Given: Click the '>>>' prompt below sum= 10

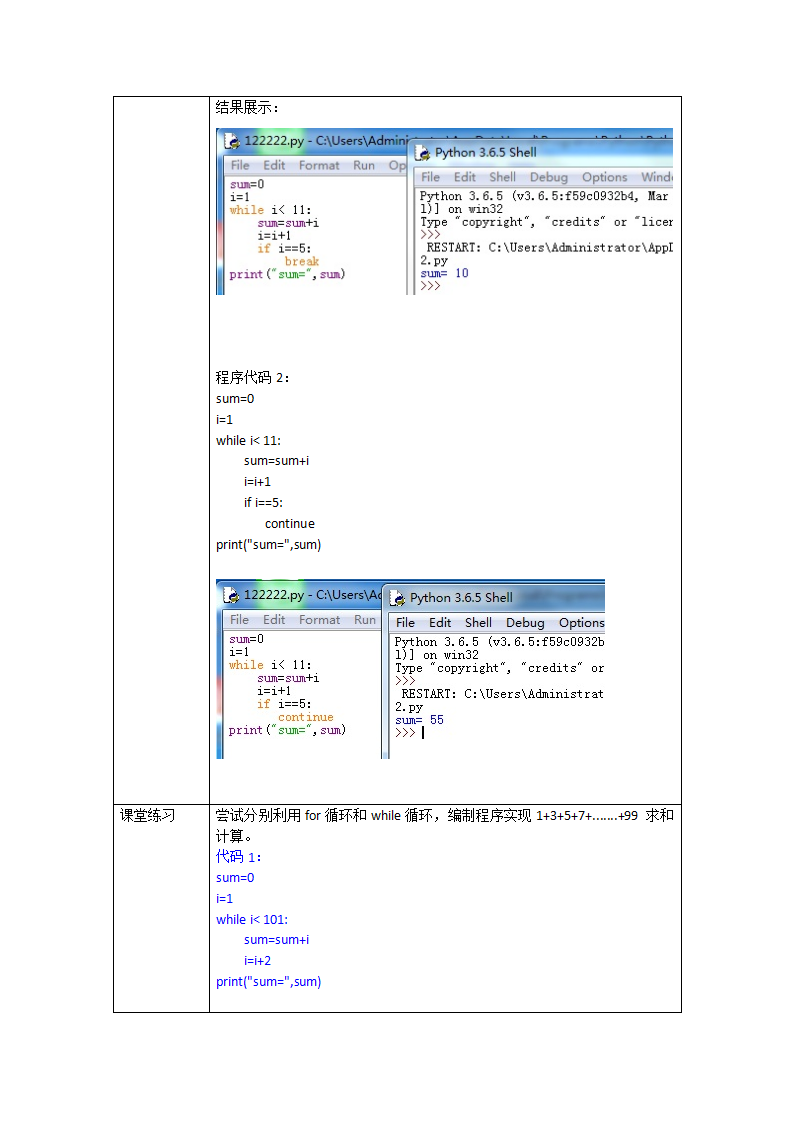Looking at the screenshot, I should coord(430,286).
